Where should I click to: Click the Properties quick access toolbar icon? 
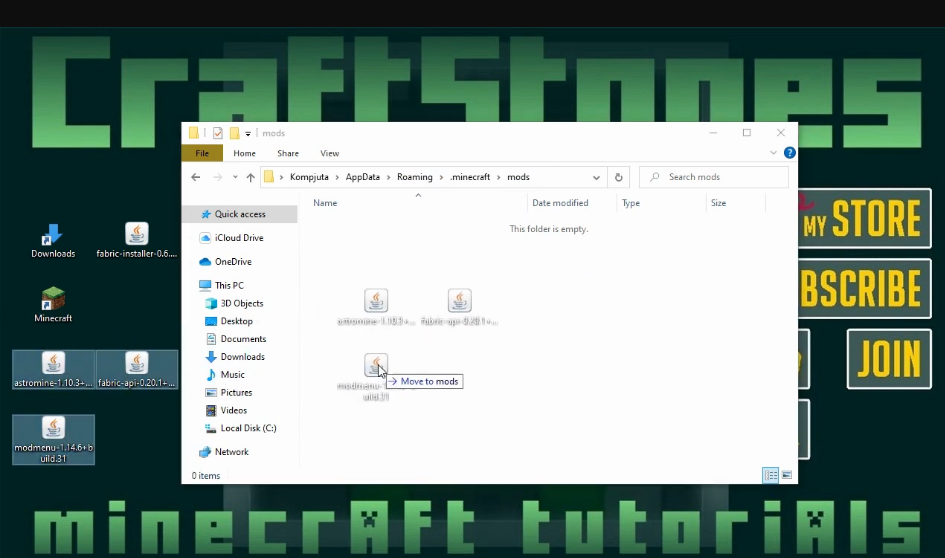coord(218,133)
